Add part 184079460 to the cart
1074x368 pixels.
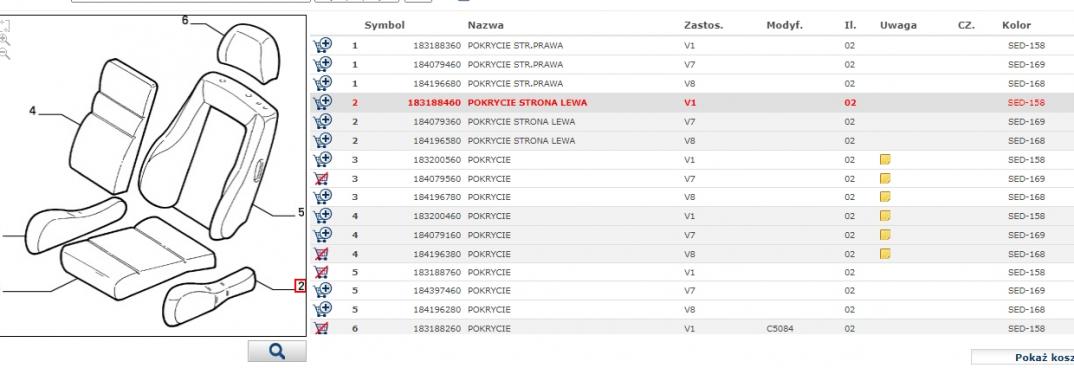322,64
